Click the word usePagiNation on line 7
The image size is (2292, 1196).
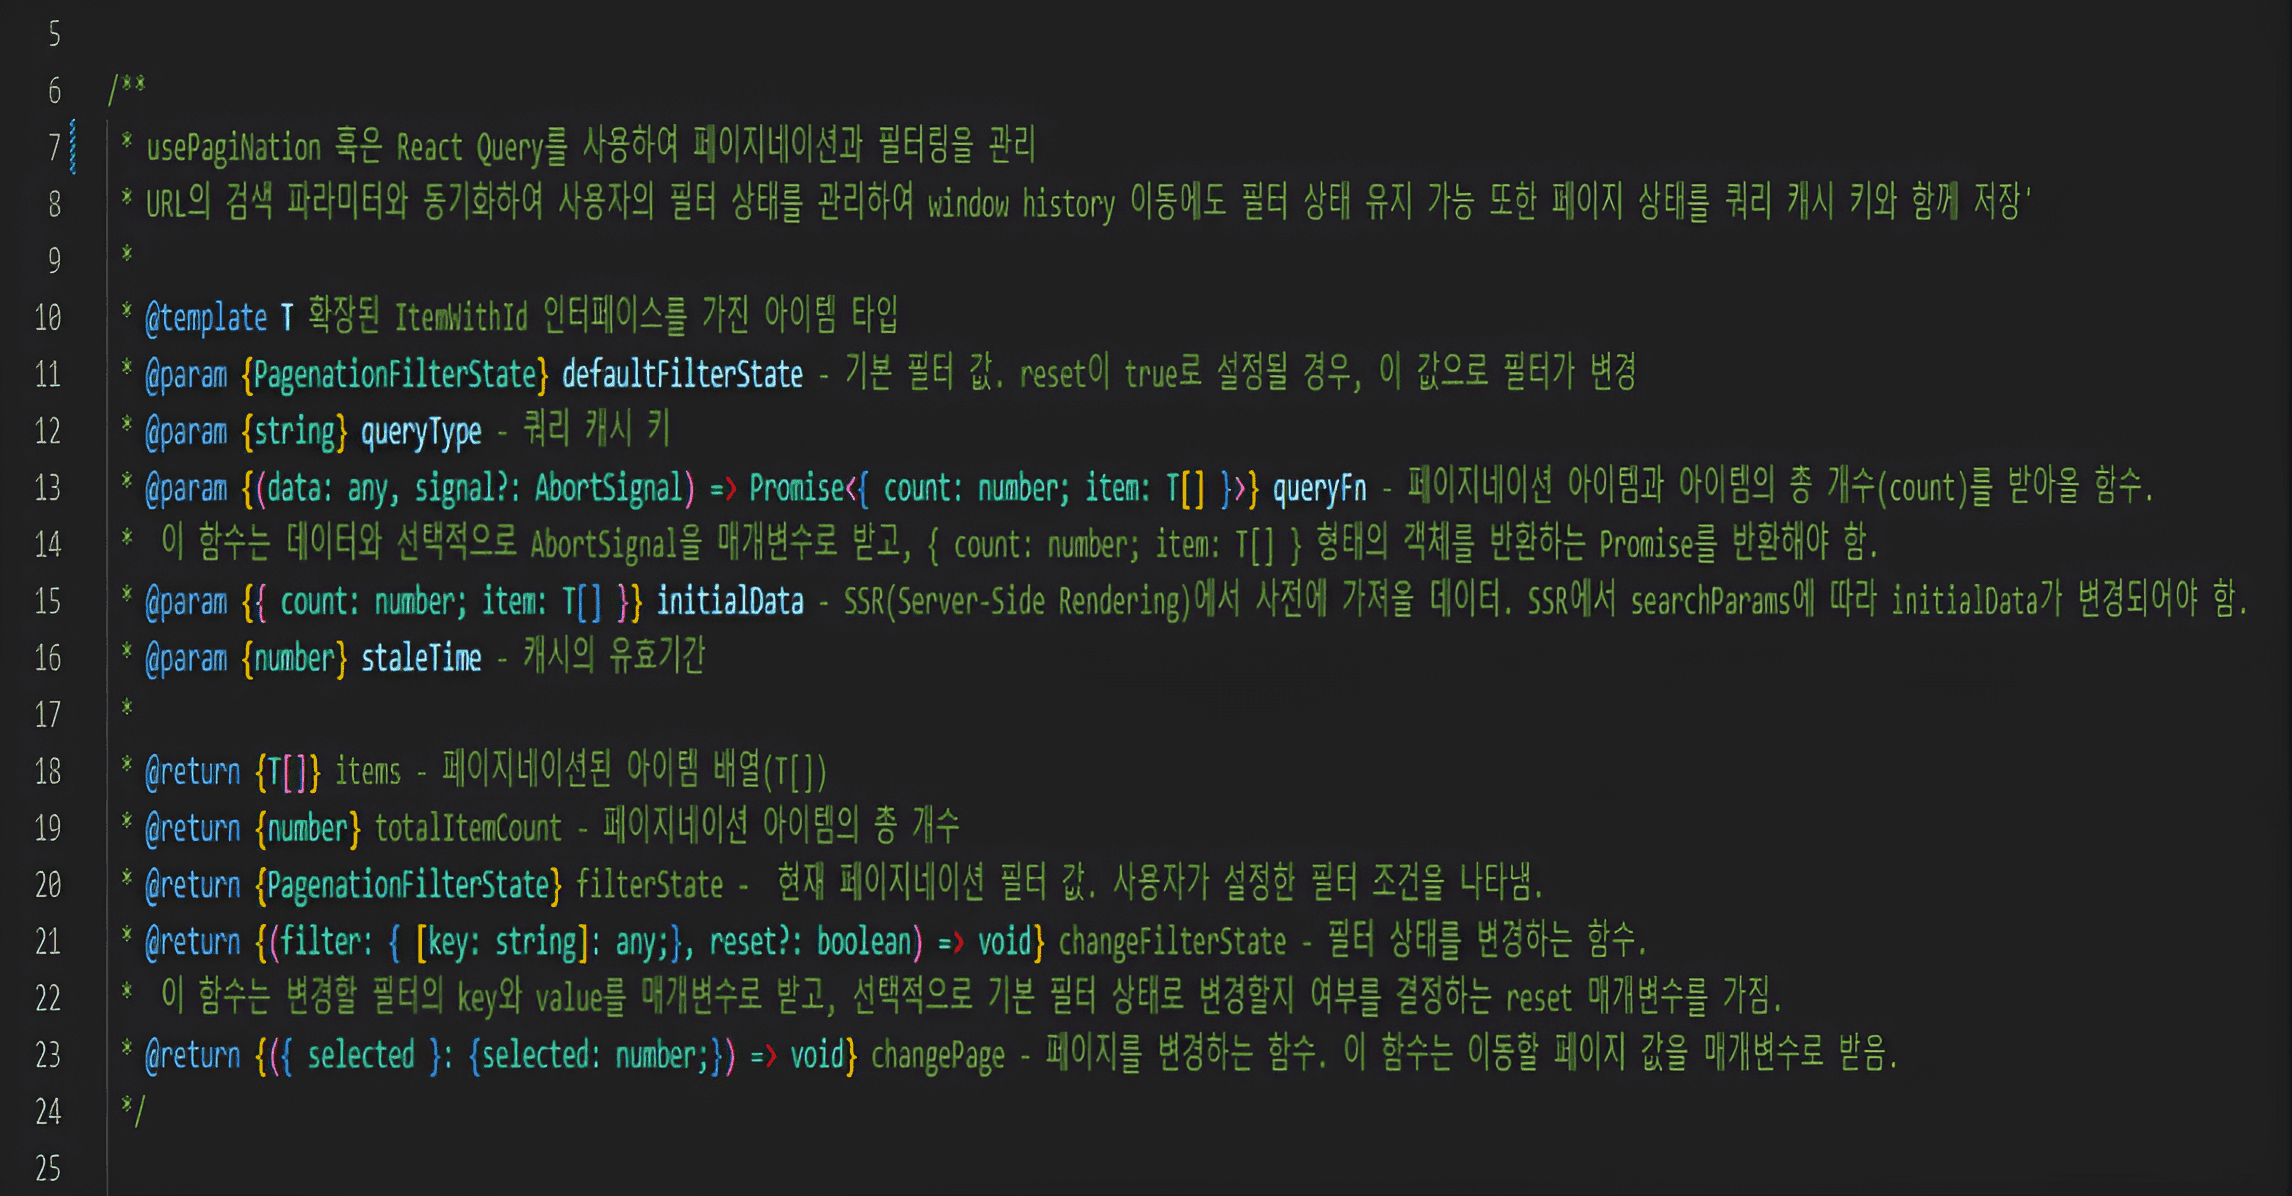pos(233,148)
